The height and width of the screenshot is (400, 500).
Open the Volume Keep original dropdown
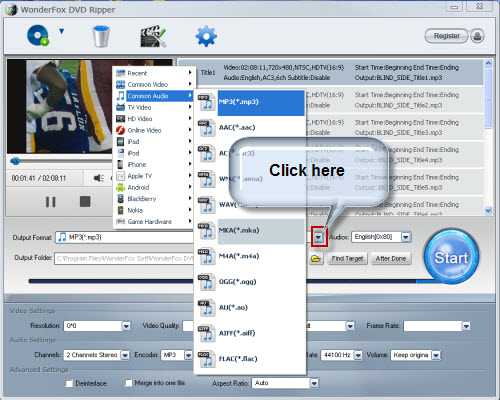(x=436, y=355)
